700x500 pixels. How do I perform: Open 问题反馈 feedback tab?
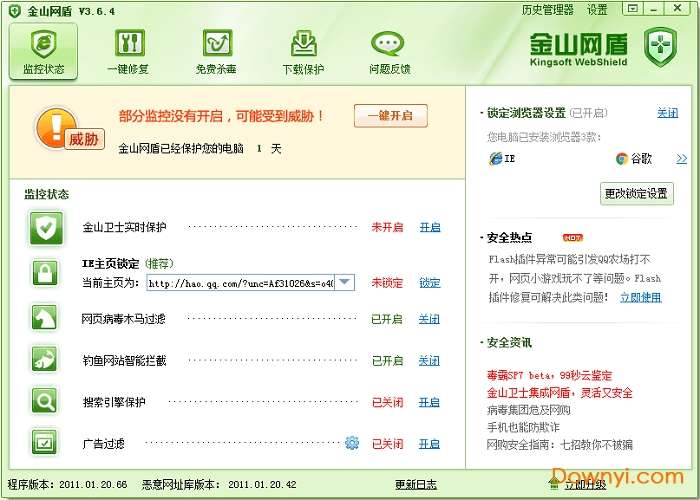(x=389, y=51)
